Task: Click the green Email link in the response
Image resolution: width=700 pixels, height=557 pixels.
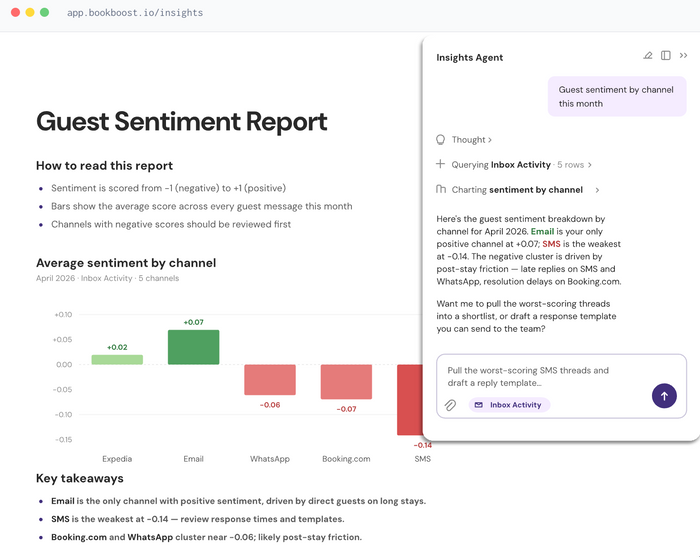Action: [542, 231]
